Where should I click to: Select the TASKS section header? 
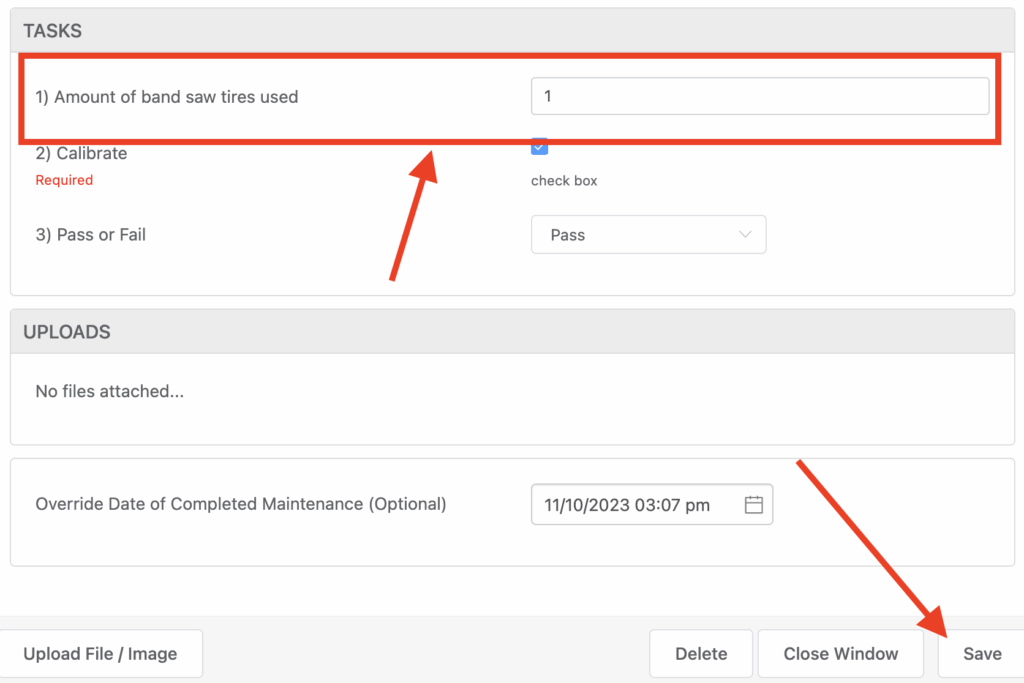pos(53,31)
